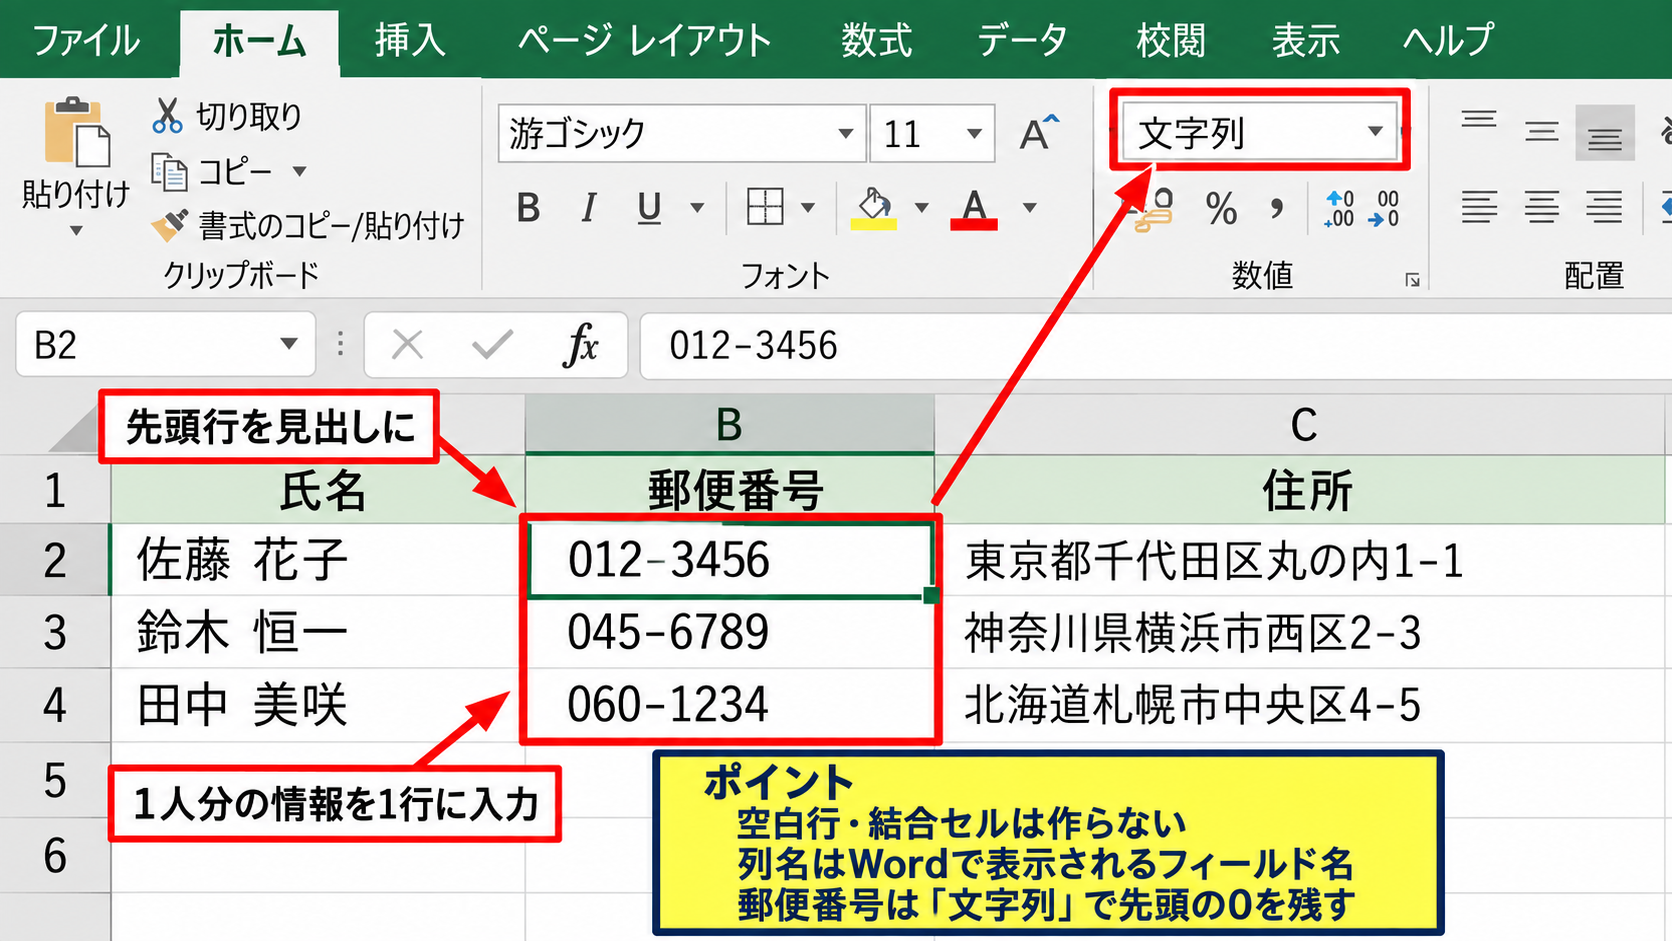The width and height of the screenshot is (1672, 941).
Task: Select cell containing 060-1234
Action: pyautogui.click(x=729, y=705)
